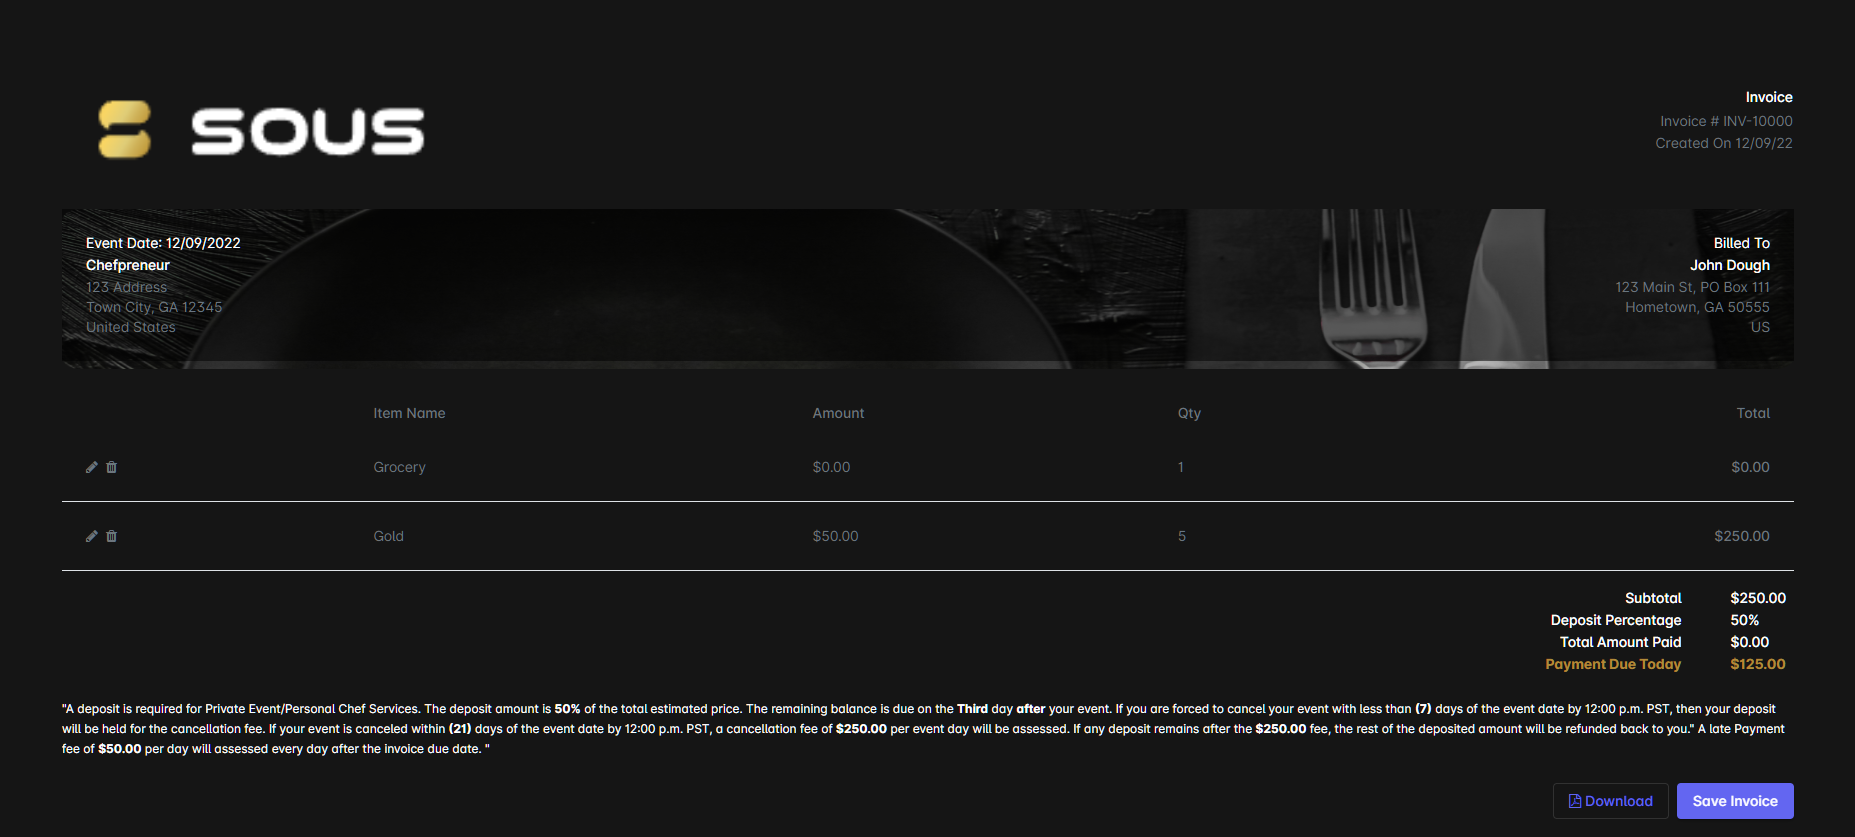
Task: Click the Grocery row total $0.00
Action: [1750, 467]
